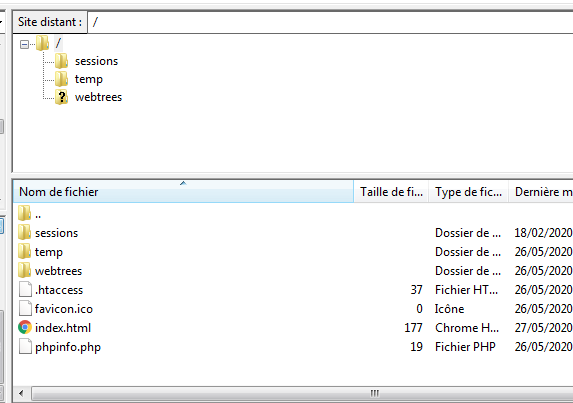This screenshot has height=403, width=573.
Task: Click the unknown webtrees folder icon in tree
Action: click(x=61, y=97)
